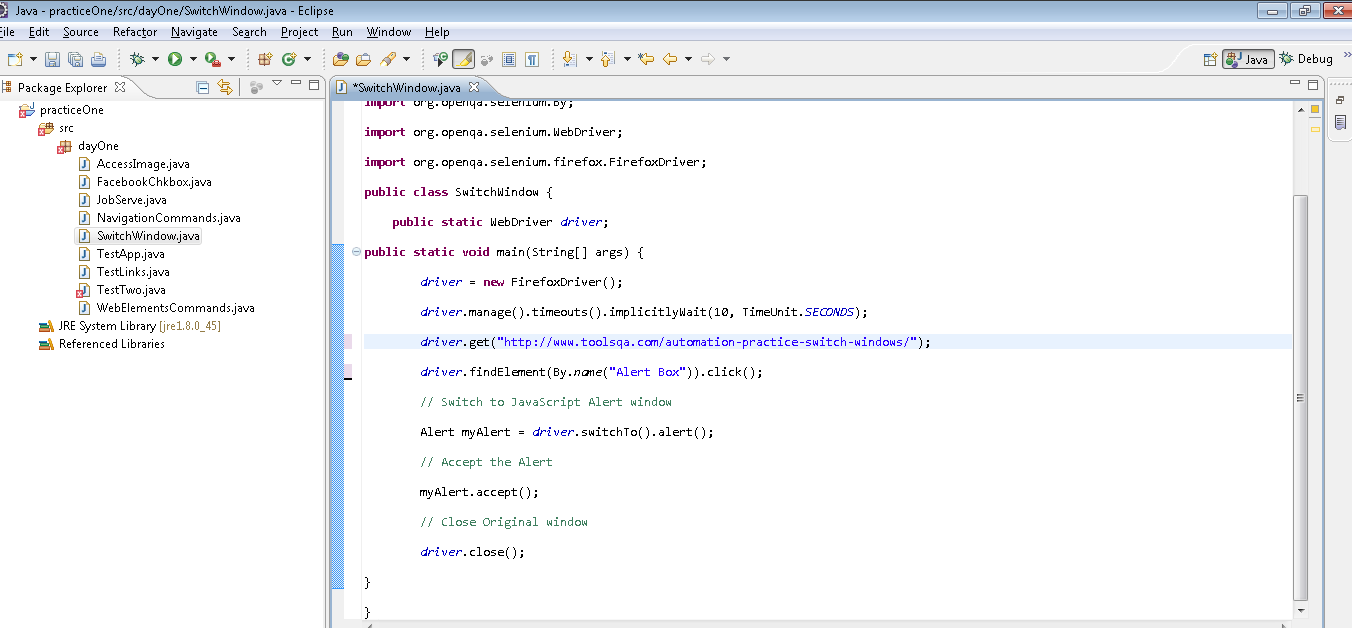Select WebElementsCommands.java in the tree
1352x628 pixels.
coord(175,308)
